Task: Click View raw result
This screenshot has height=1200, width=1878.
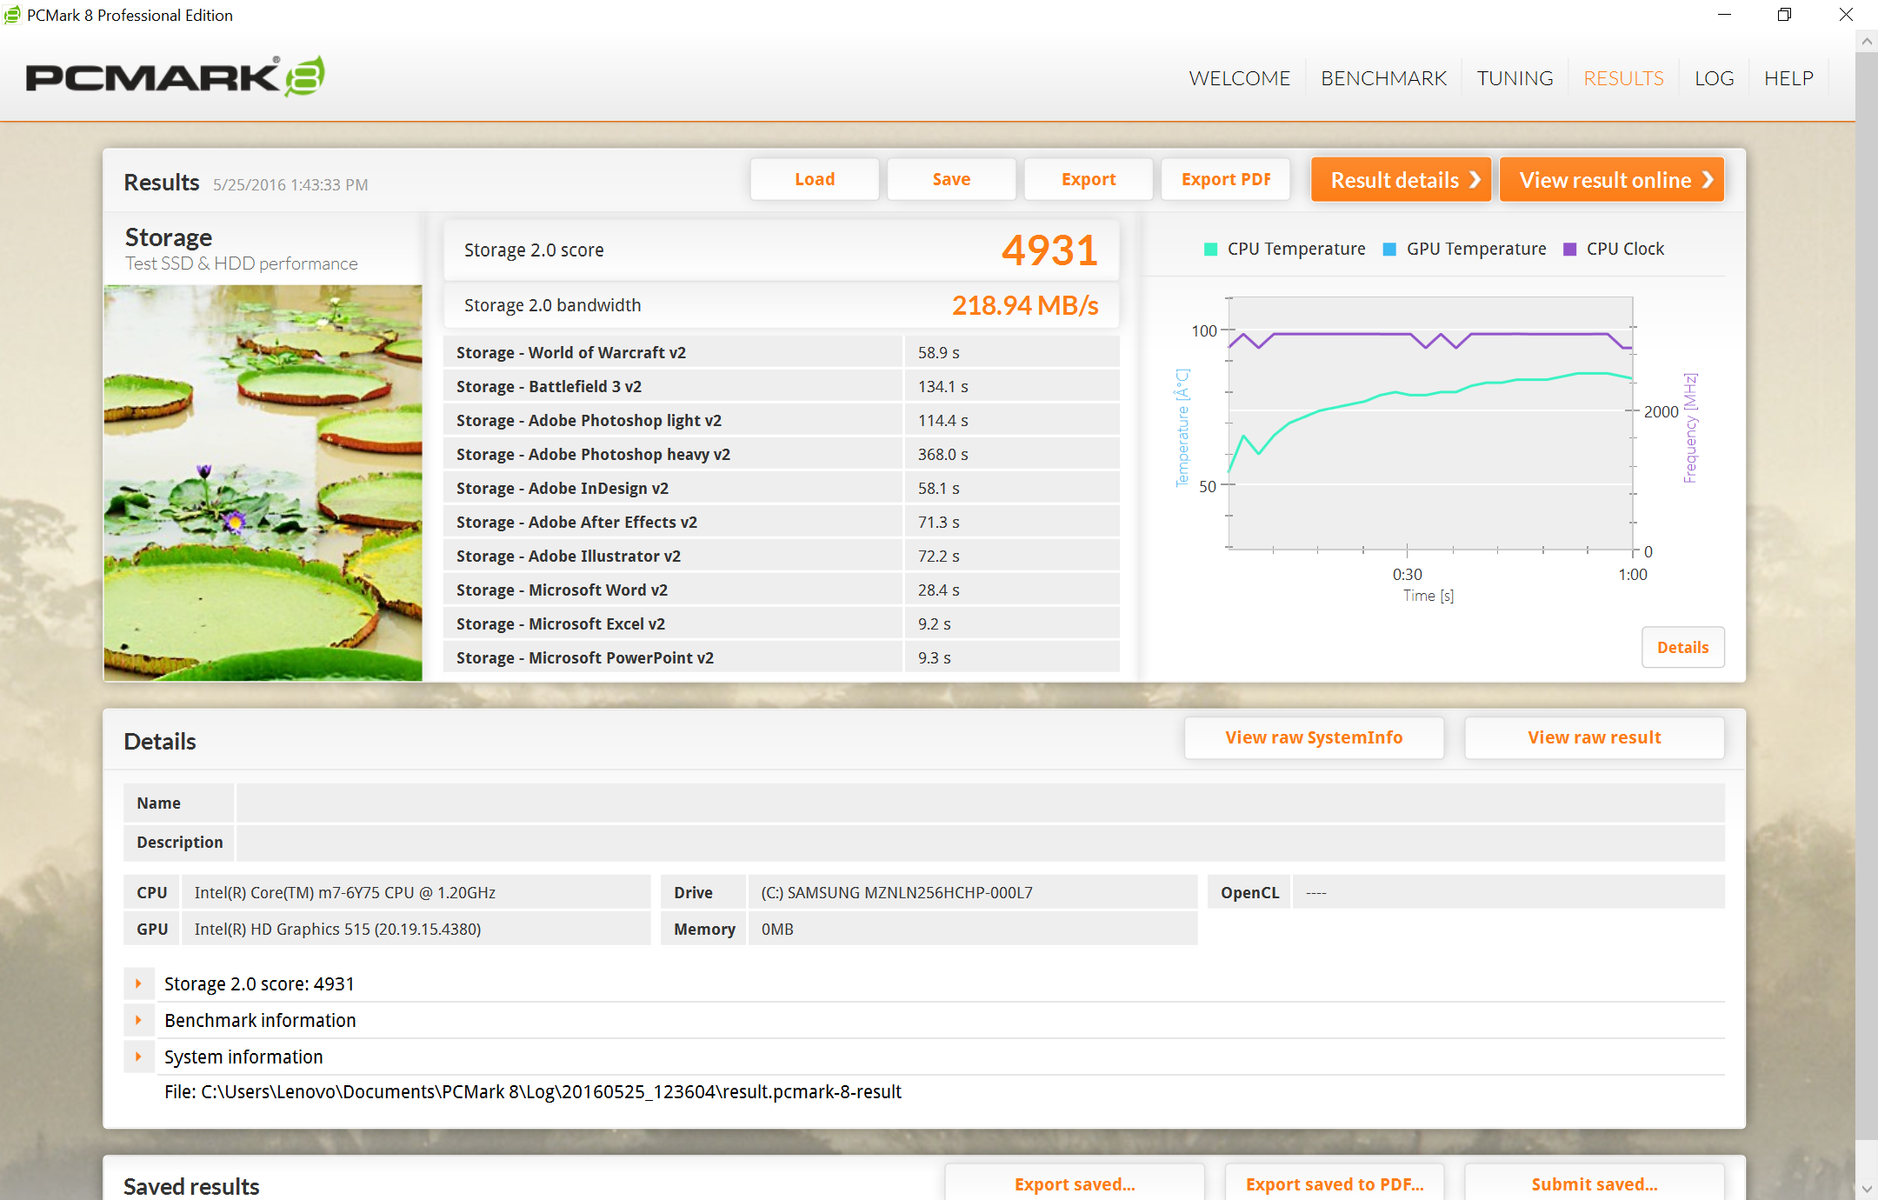Action: coord(1594,737)
